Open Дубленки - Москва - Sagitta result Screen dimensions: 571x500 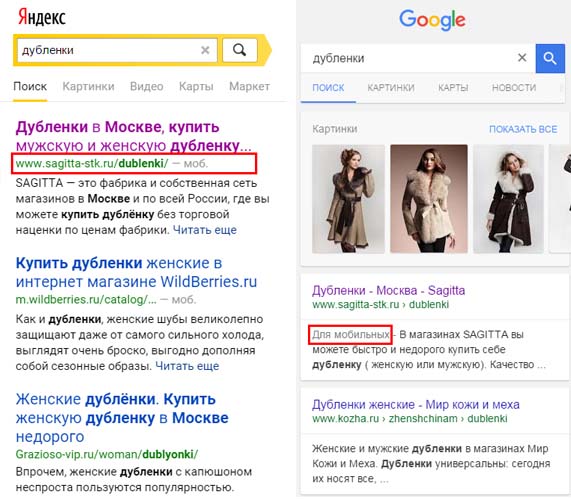pos(388,291)
